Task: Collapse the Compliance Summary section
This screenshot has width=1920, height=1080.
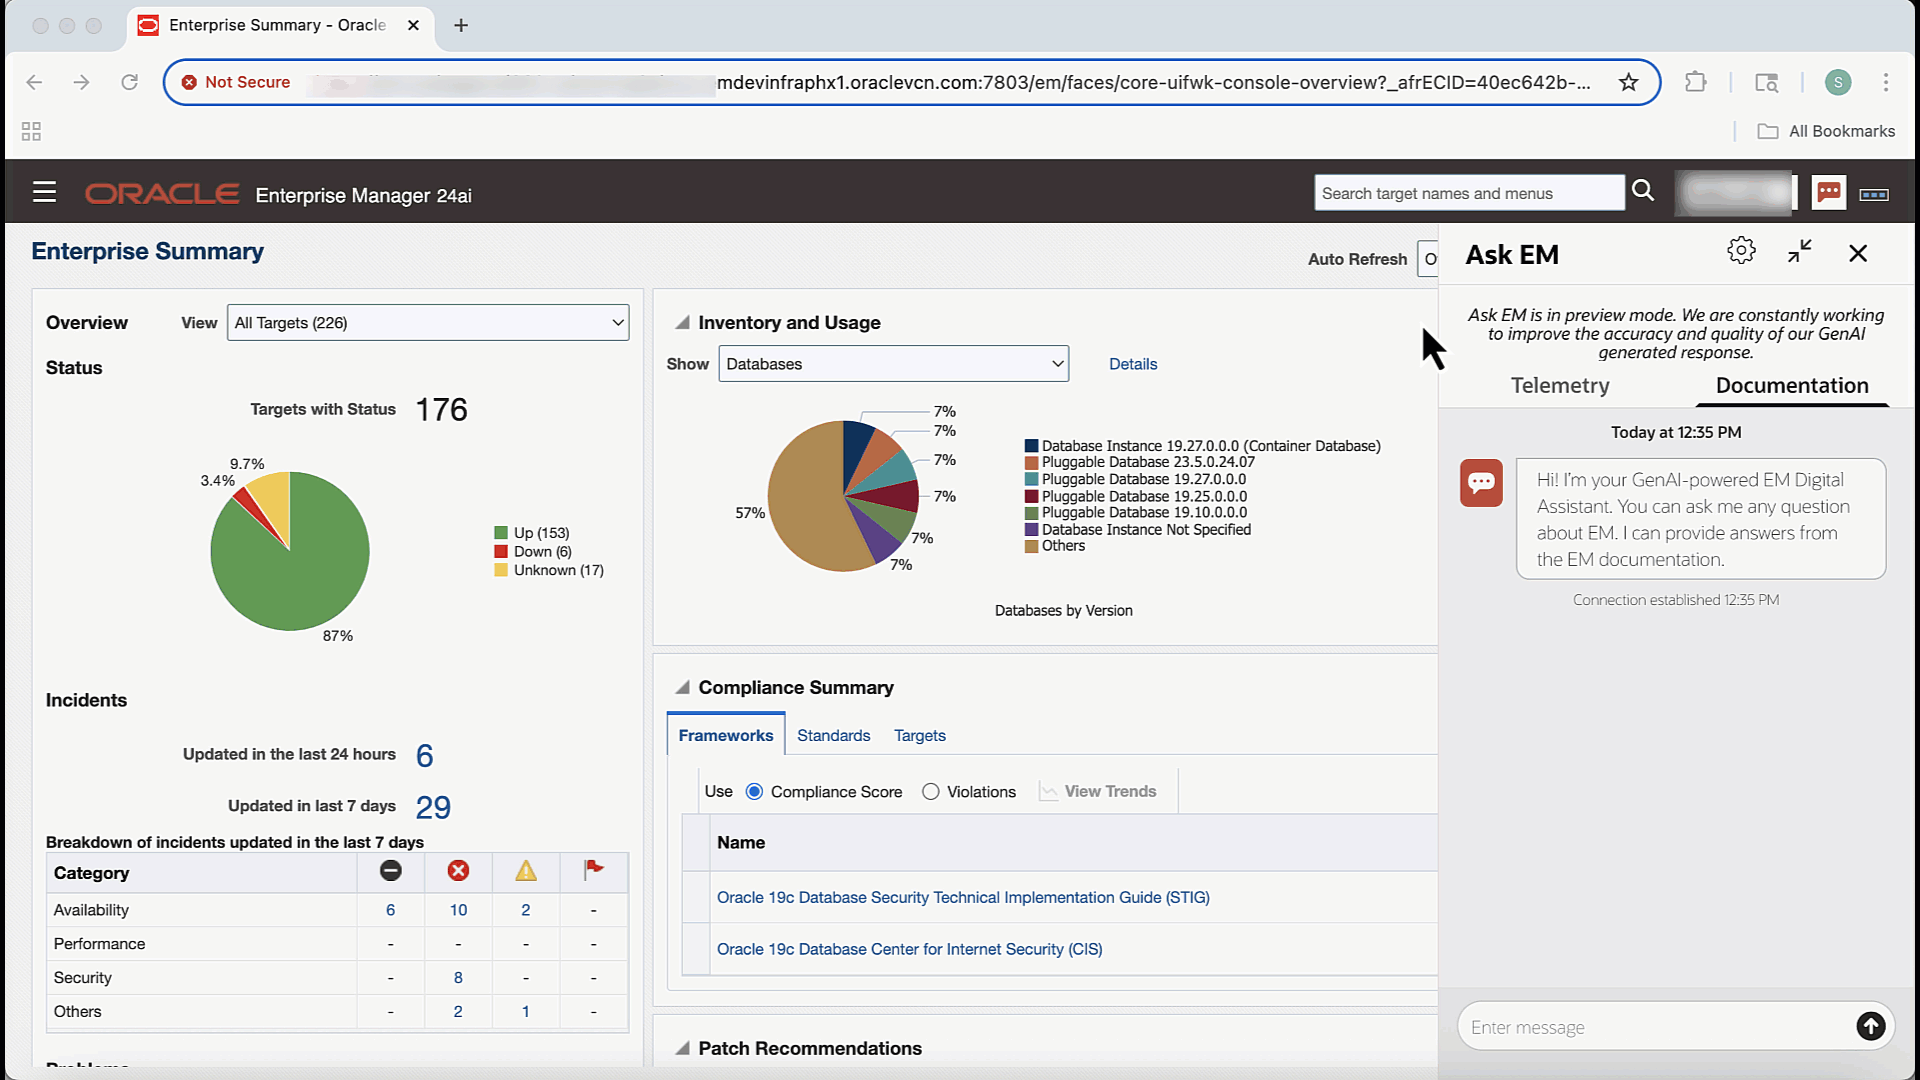Action: point(682,688)
